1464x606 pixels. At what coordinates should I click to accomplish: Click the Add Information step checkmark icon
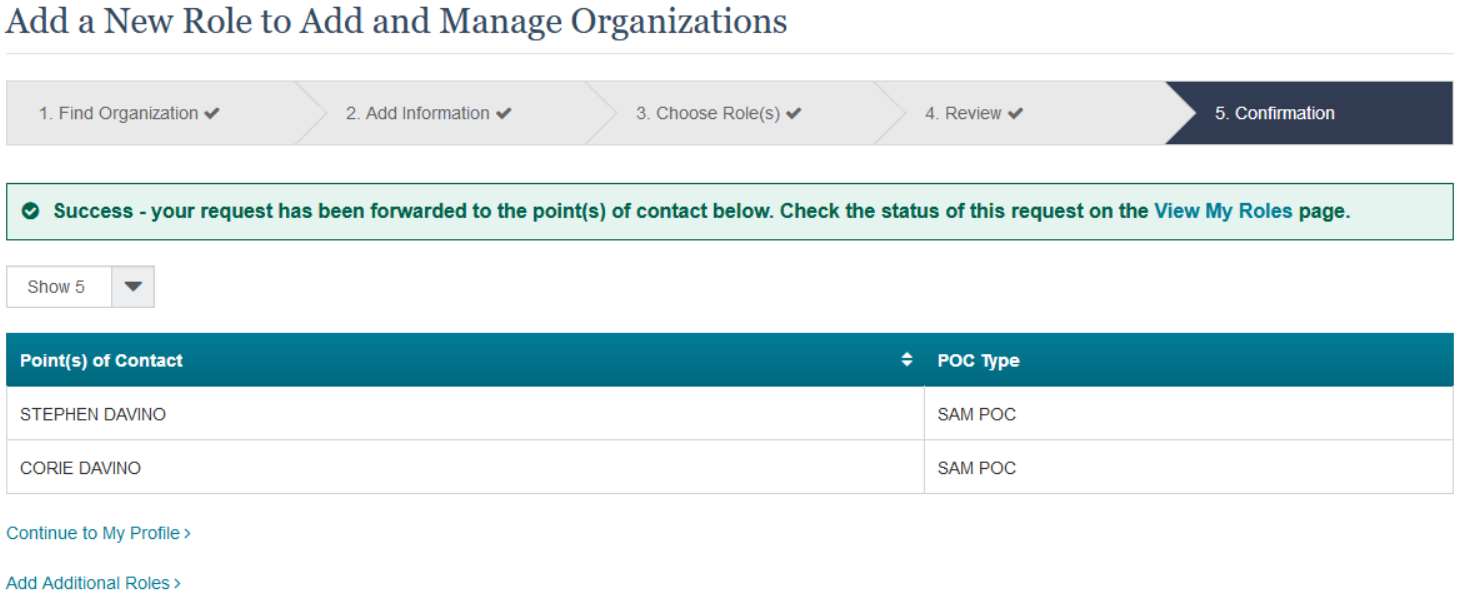coord(503,114)
